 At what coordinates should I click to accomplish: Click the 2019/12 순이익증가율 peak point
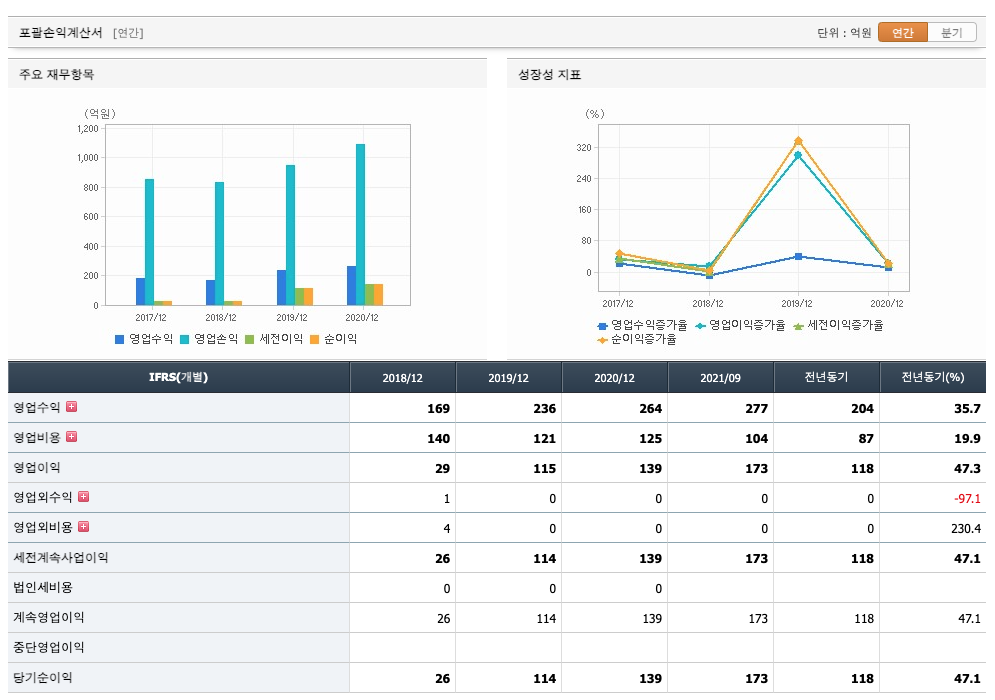[798, 141]
